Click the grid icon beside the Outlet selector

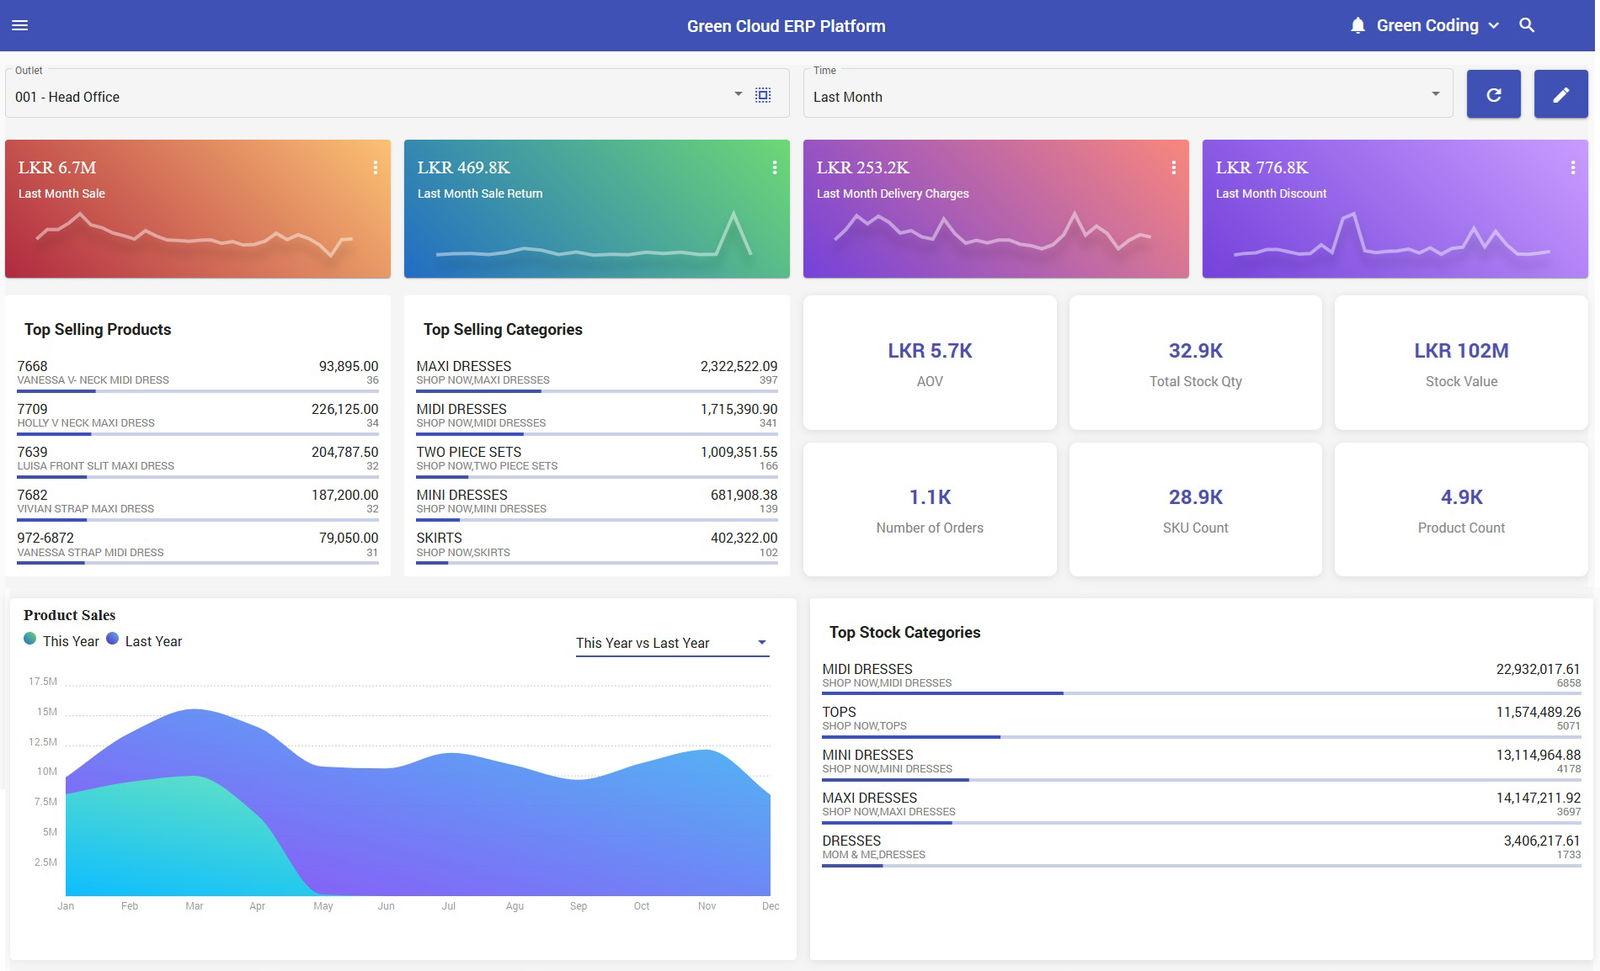[763, 94]
